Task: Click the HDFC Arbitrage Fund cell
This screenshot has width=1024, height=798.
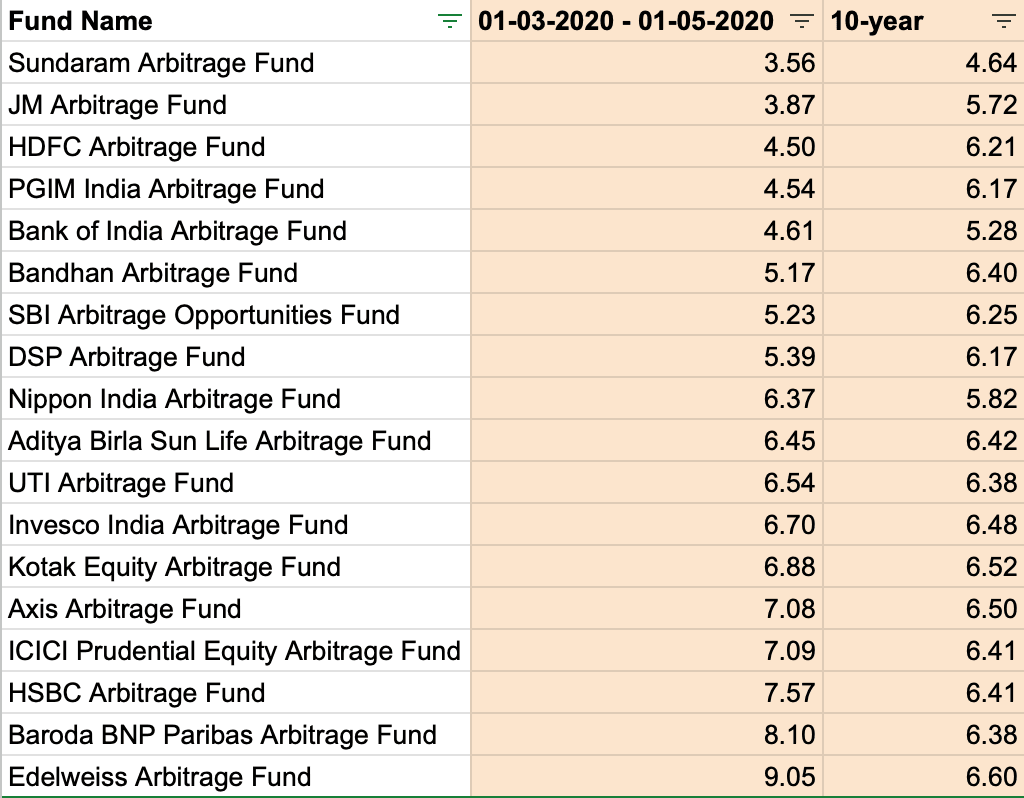Action: click(x=137, y=147)
